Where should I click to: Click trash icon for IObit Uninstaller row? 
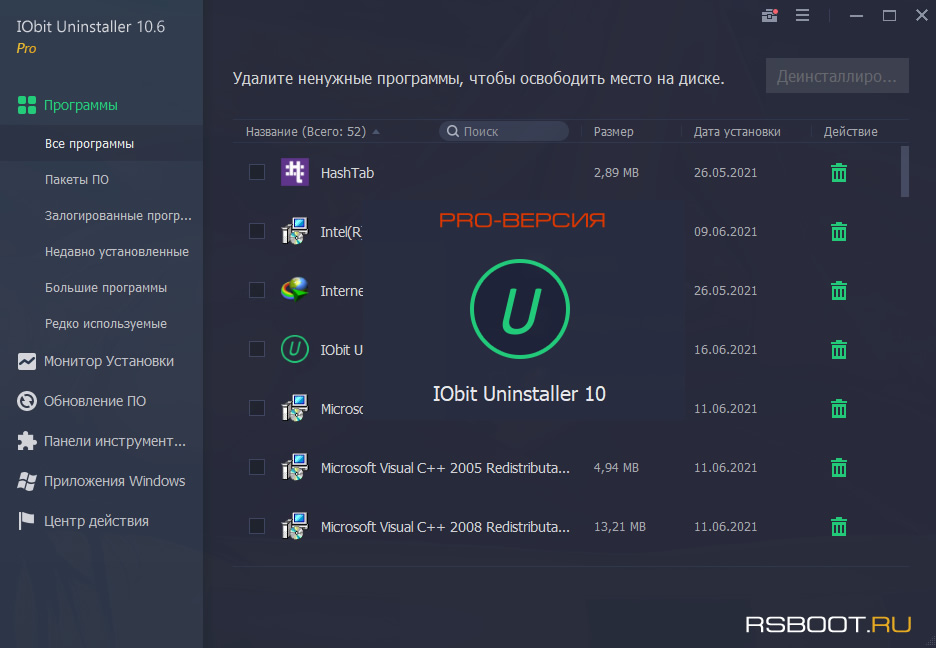[839, 350]
